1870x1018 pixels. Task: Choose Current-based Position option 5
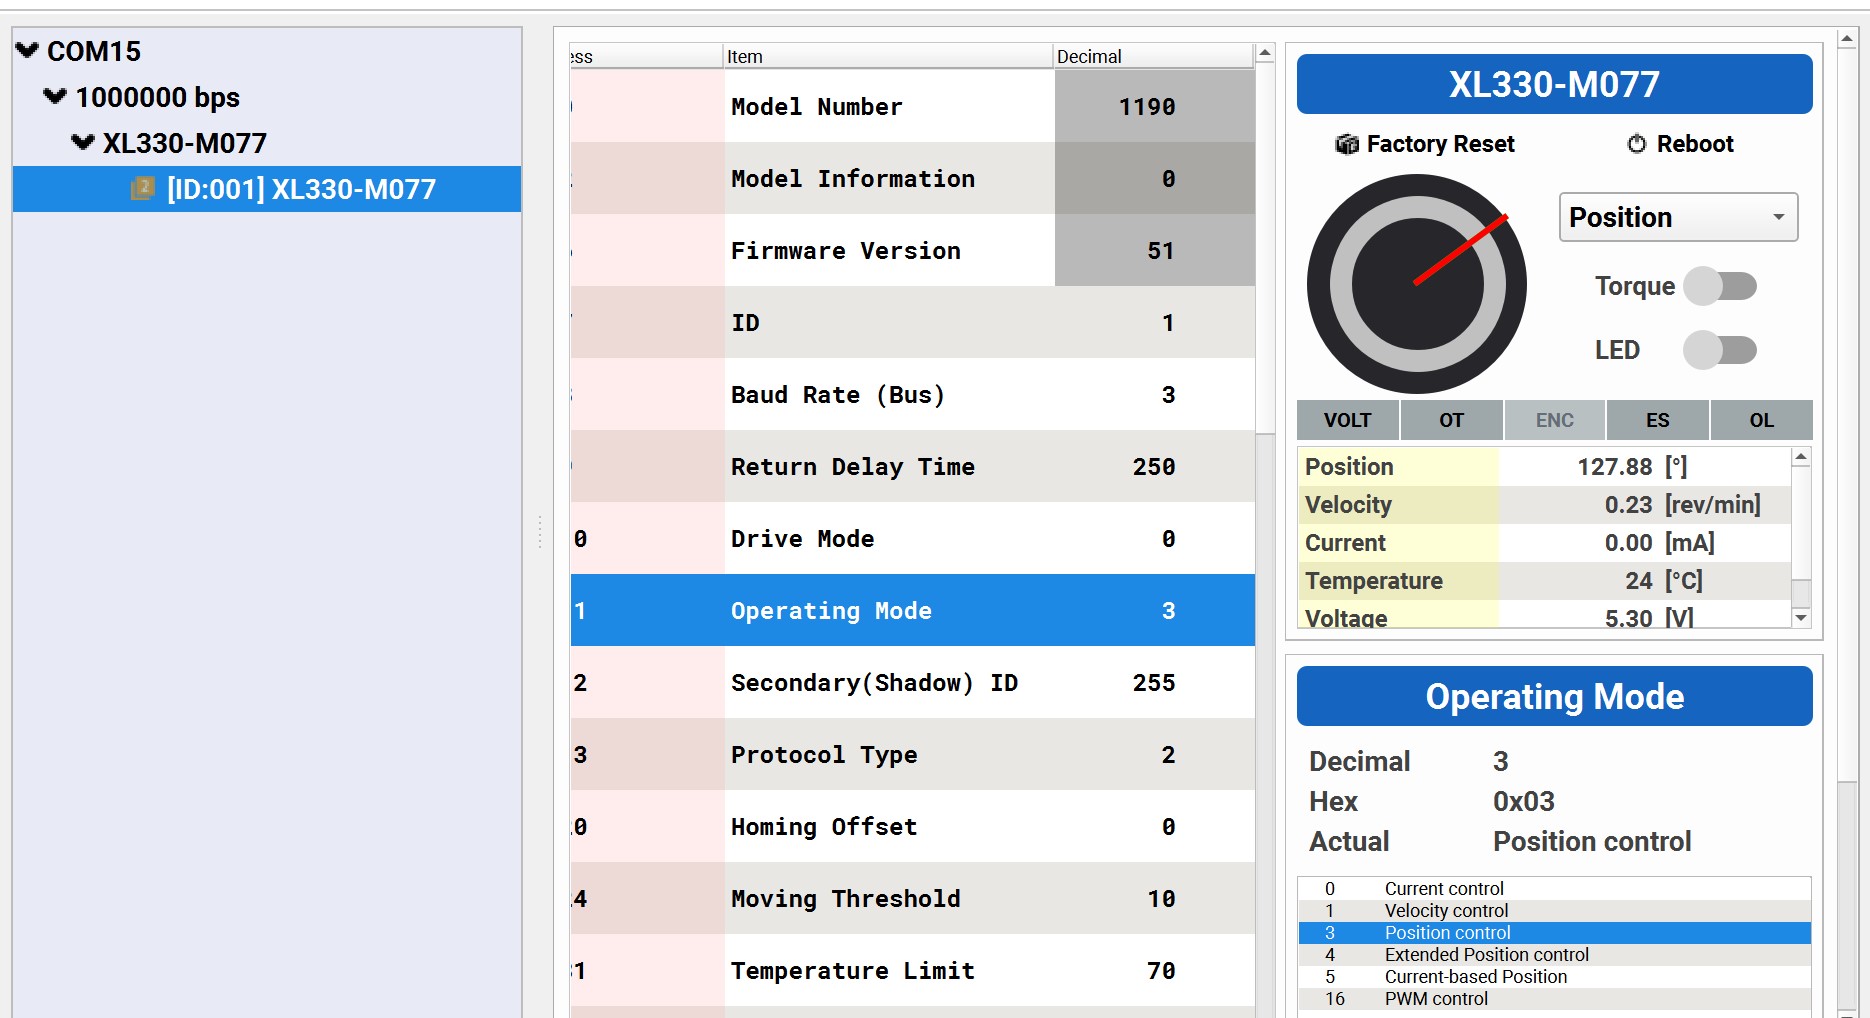coord(1554,977)
